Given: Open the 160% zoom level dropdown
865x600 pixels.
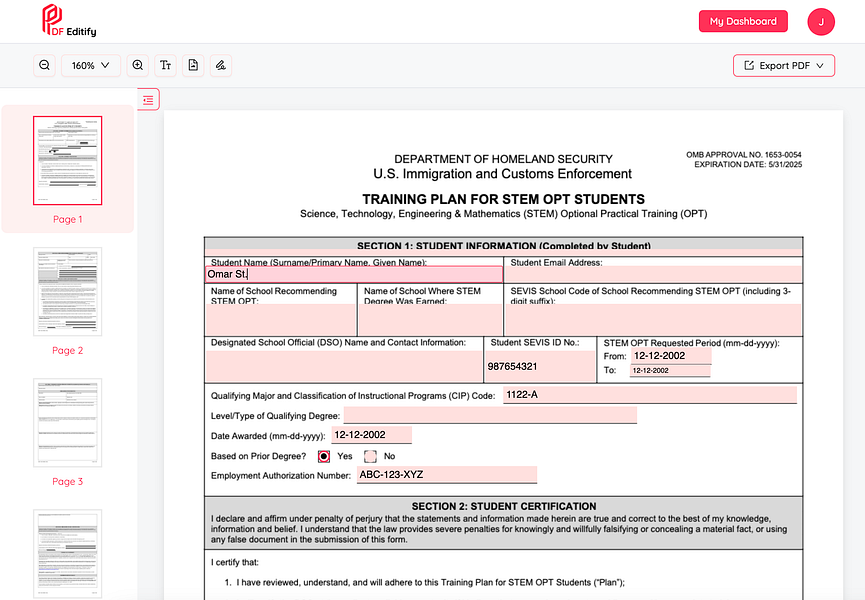Looking at the screenshot, I should coord(90,65).
